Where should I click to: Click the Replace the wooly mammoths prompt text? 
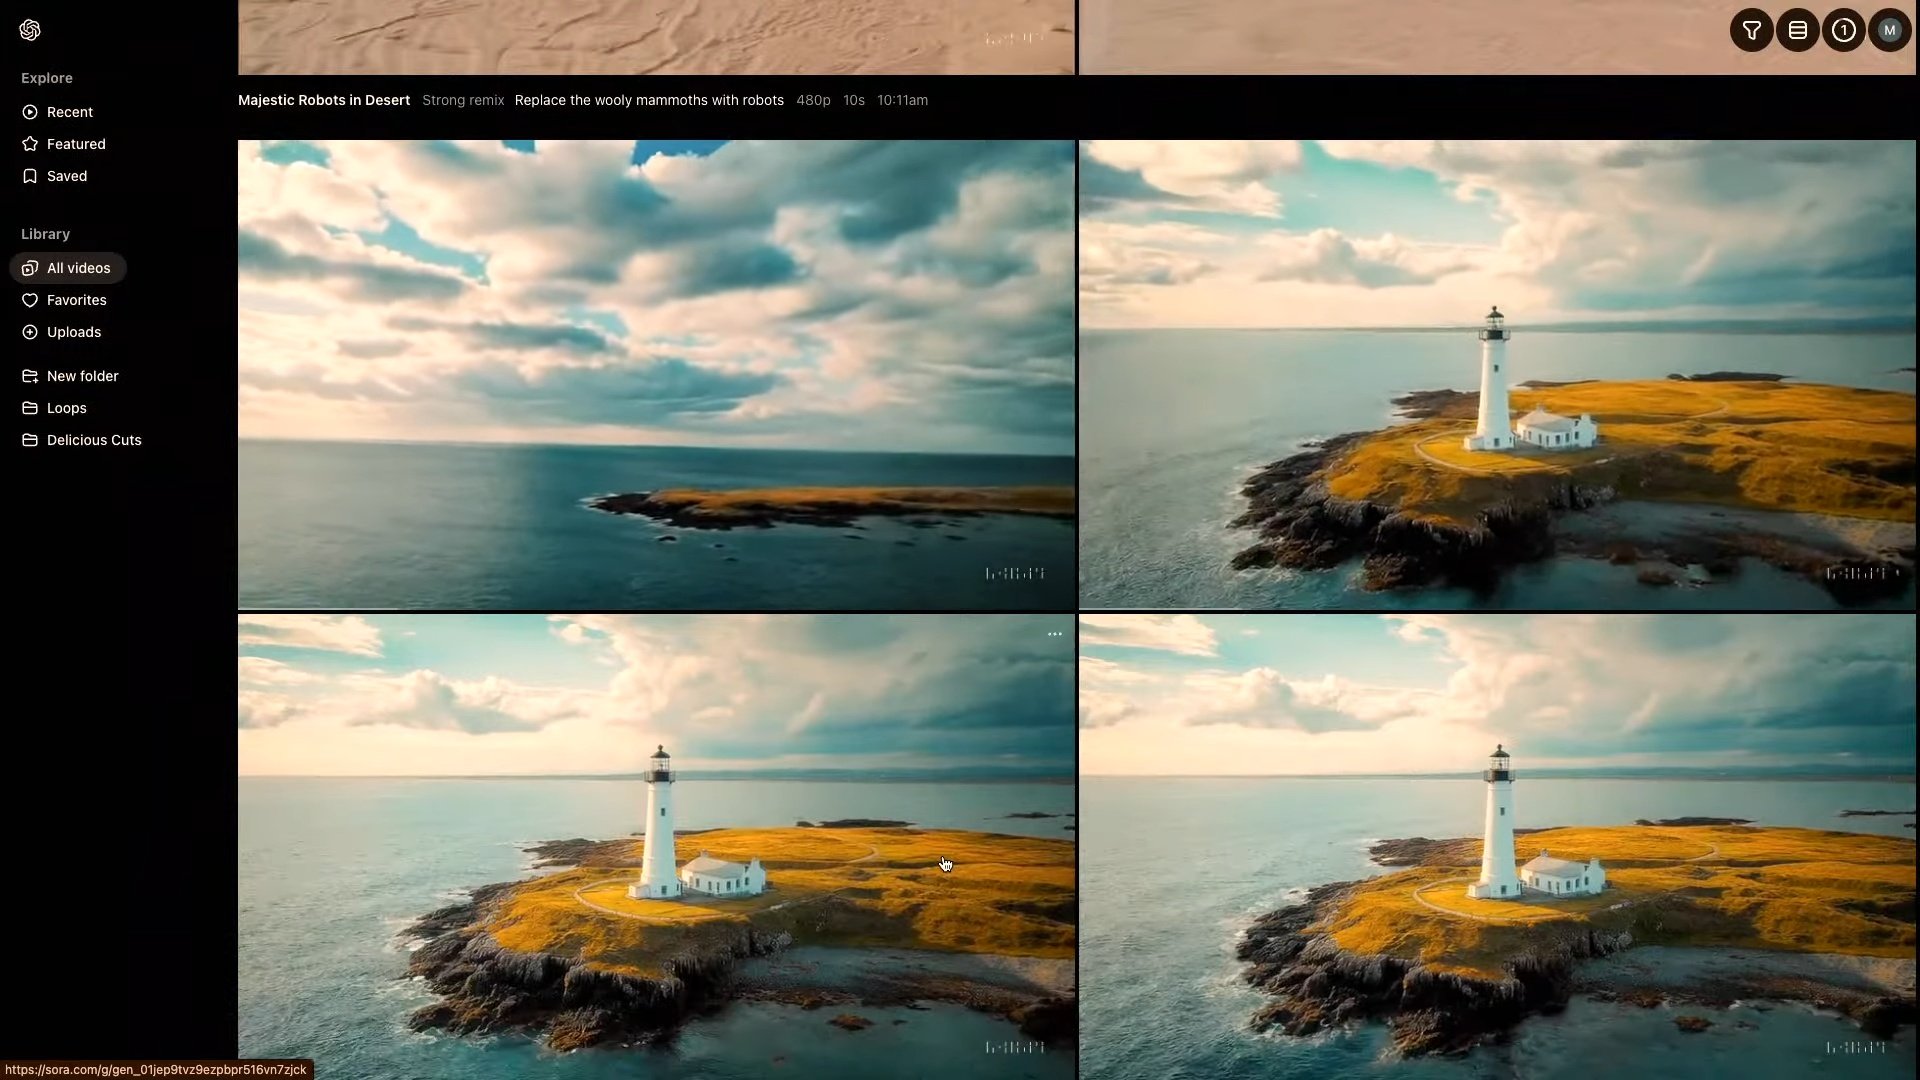pos(648,100)
